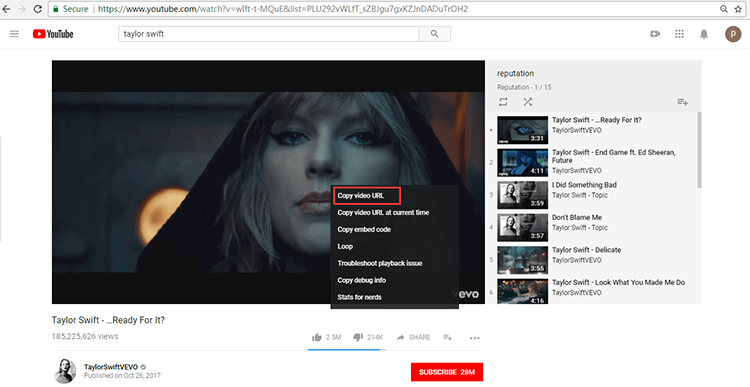Open the notifications bell
This screenshot has height=387, width=750.
704,34
